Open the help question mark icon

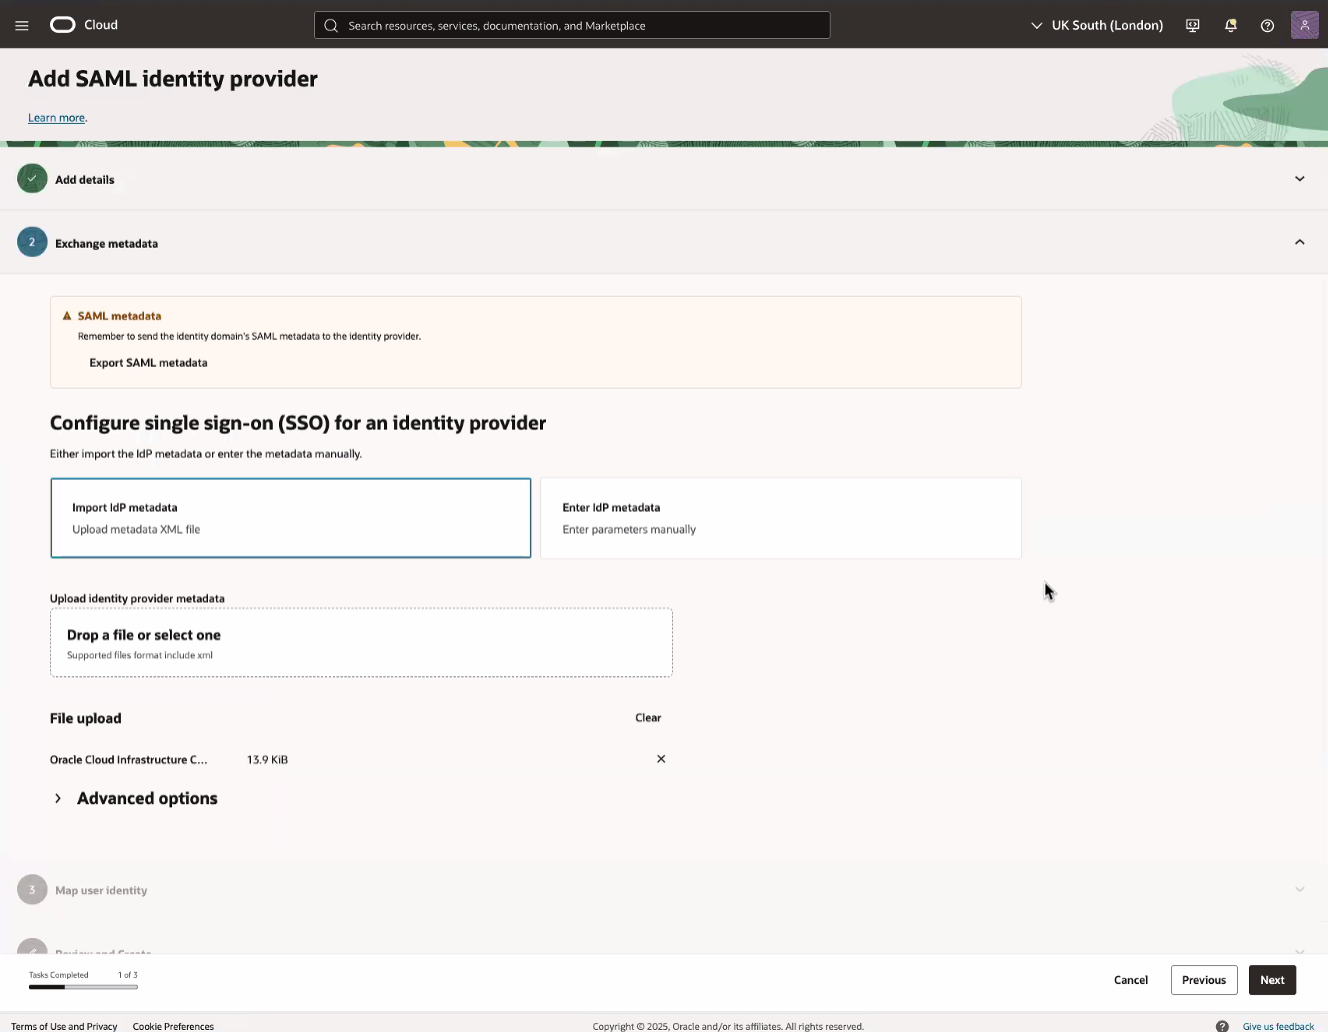(1268, 25)
